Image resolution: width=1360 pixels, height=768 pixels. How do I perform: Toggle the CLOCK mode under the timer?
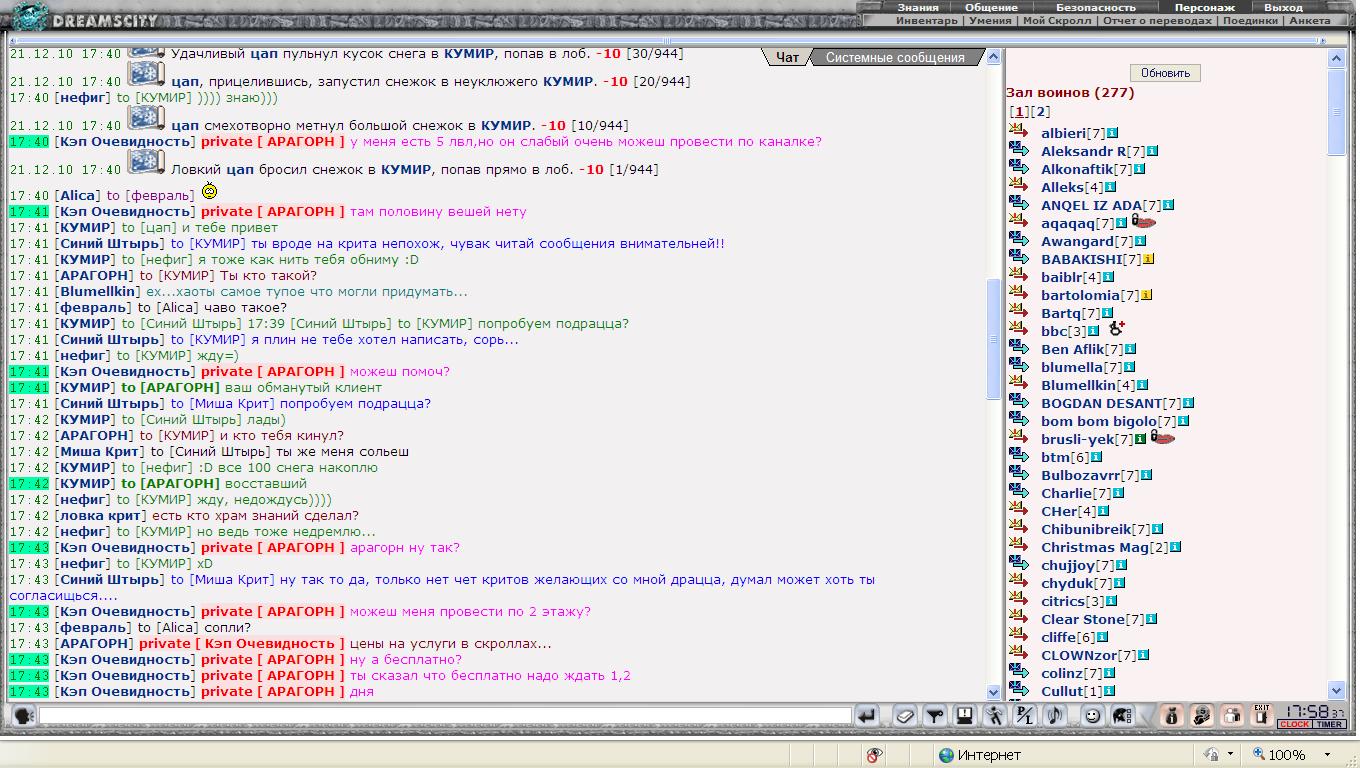pos(1294,725)
